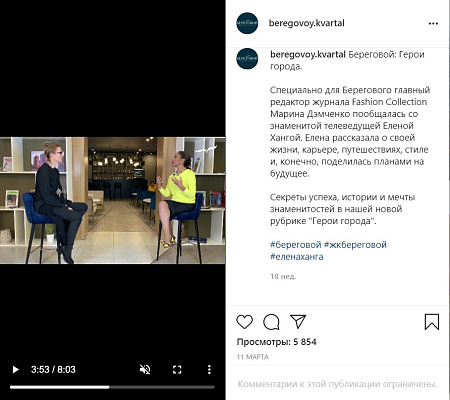This screenshot has width=450, height=400.
Task: Open the #еленаханга hashtag
Action: (x=297, y=257)
